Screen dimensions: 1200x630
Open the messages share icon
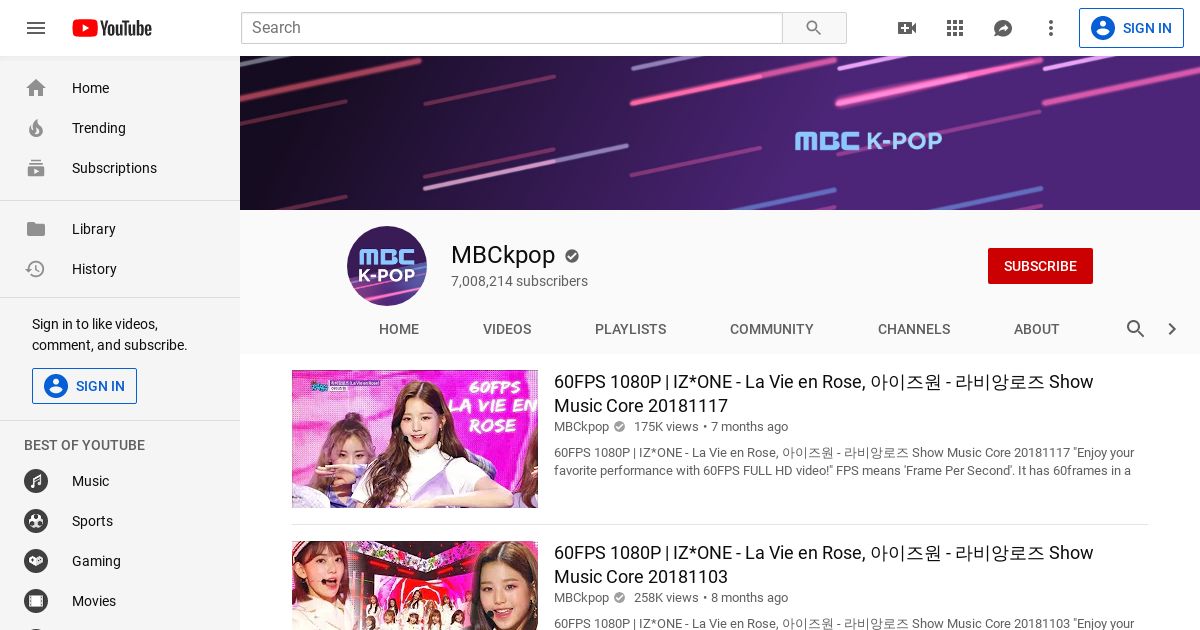pos(1003,28)
